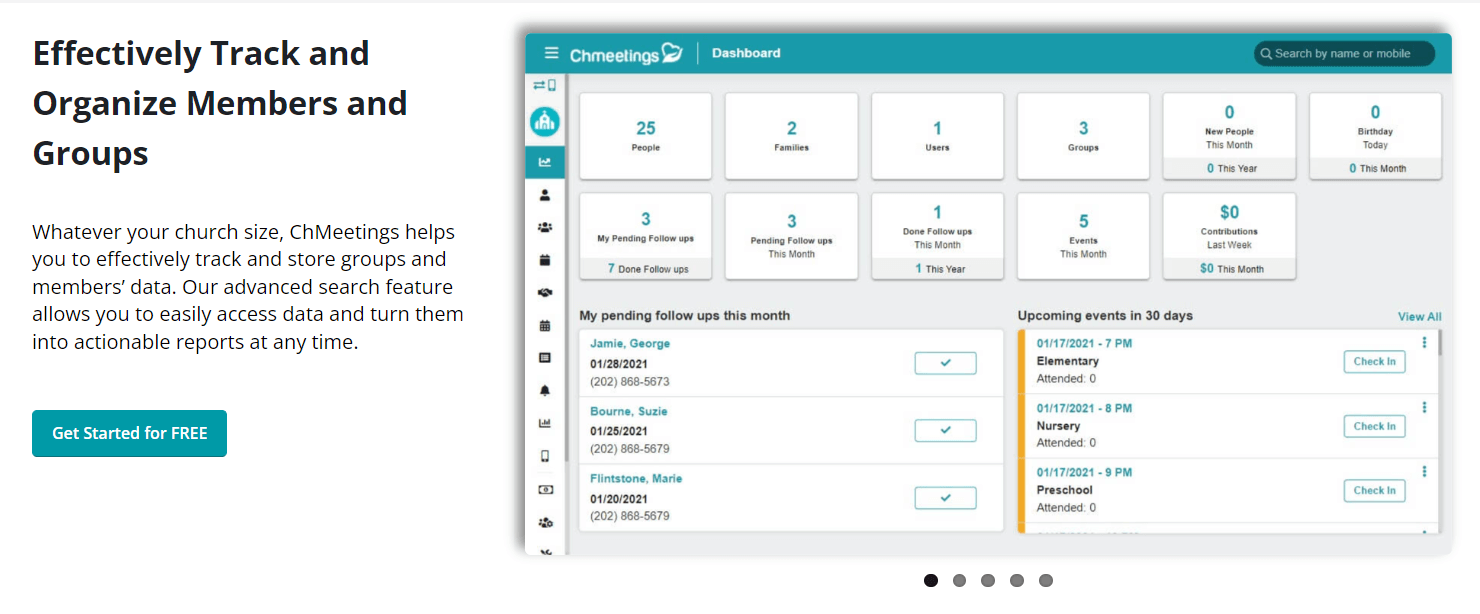This screenshot has width=1480, height=614.
Task: Click the Get Started for FREE button
Action: click(129, 433)
